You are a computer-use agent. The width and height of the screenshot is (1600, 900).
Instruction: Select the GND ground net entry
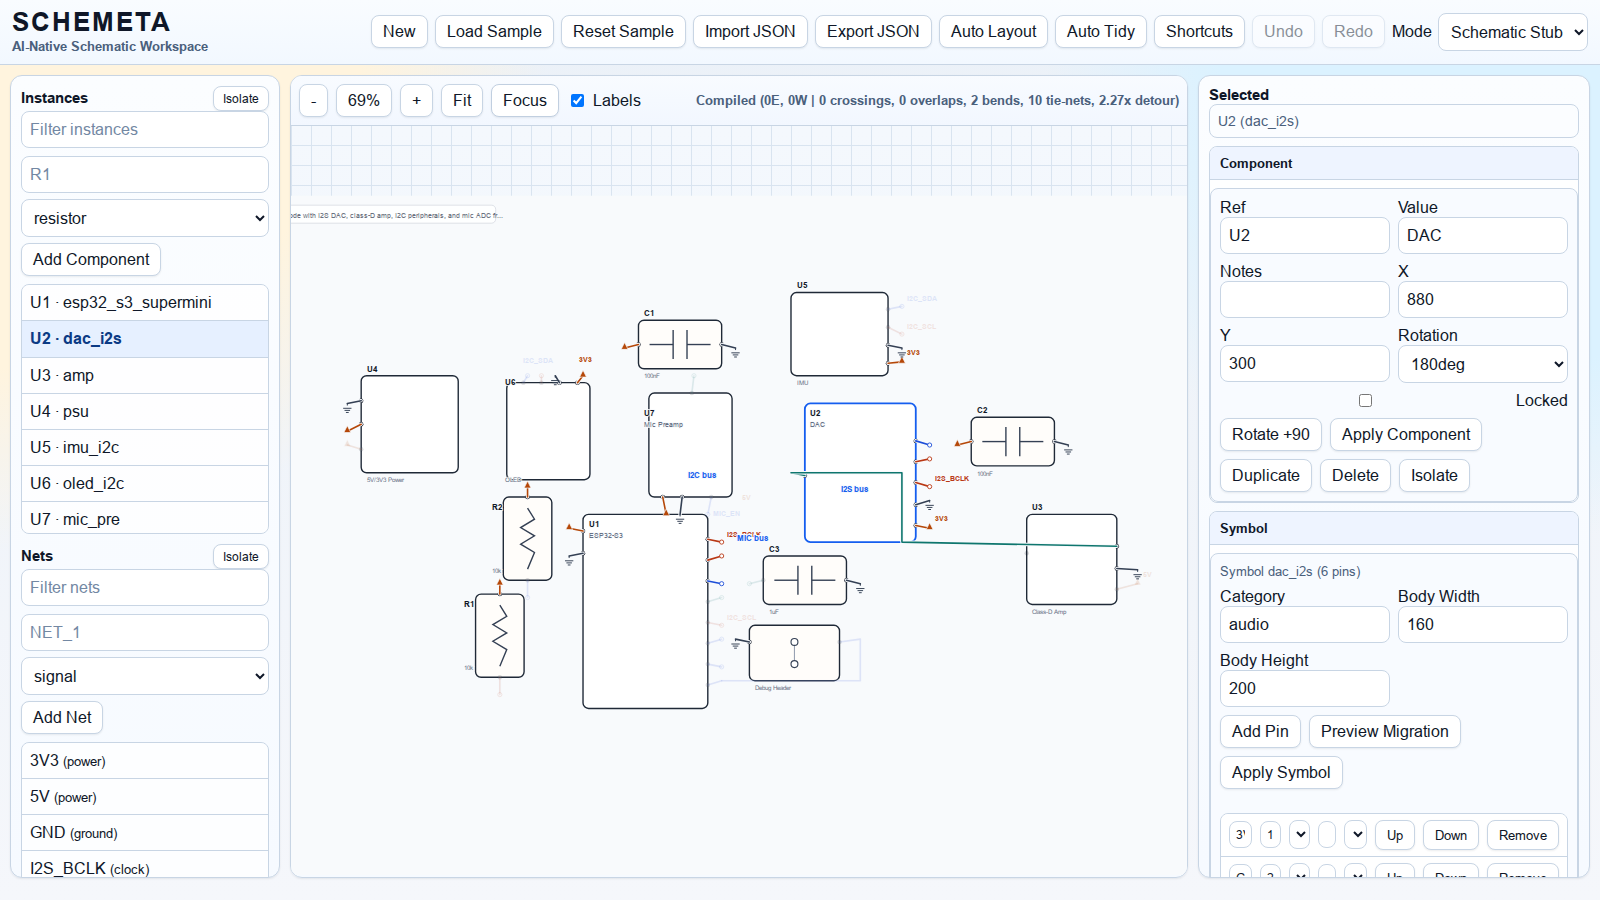(x=145, y=832)
